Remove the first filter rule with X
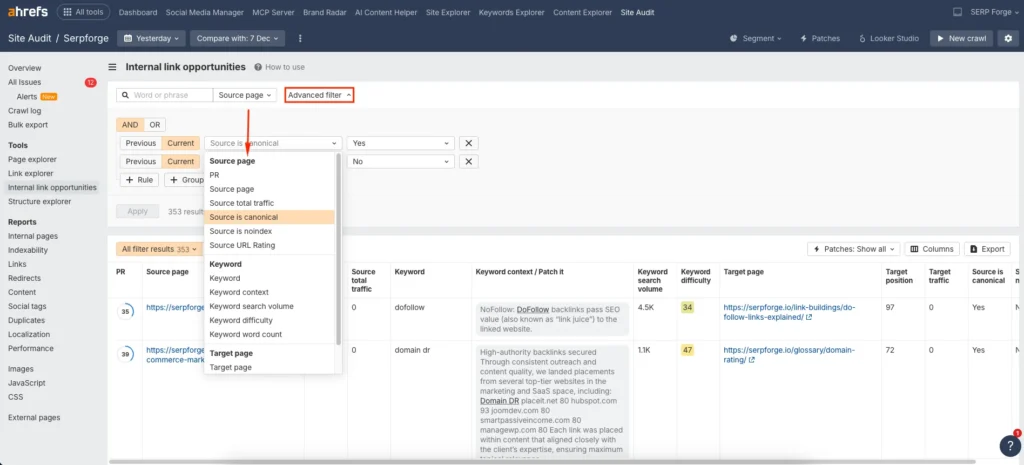1024x465 pixels. pos(468,143)
